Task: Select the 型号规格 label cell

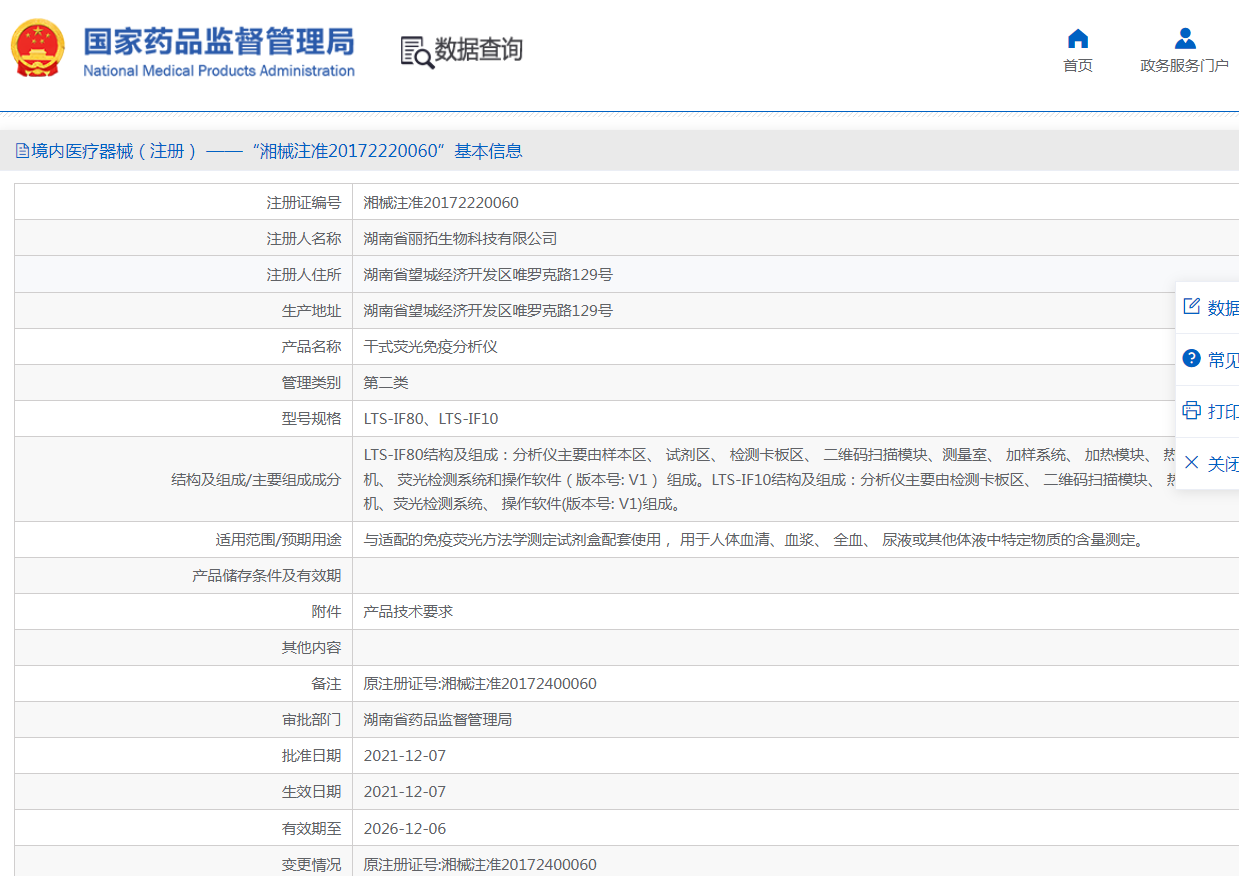Action: (x=184, y=418)
